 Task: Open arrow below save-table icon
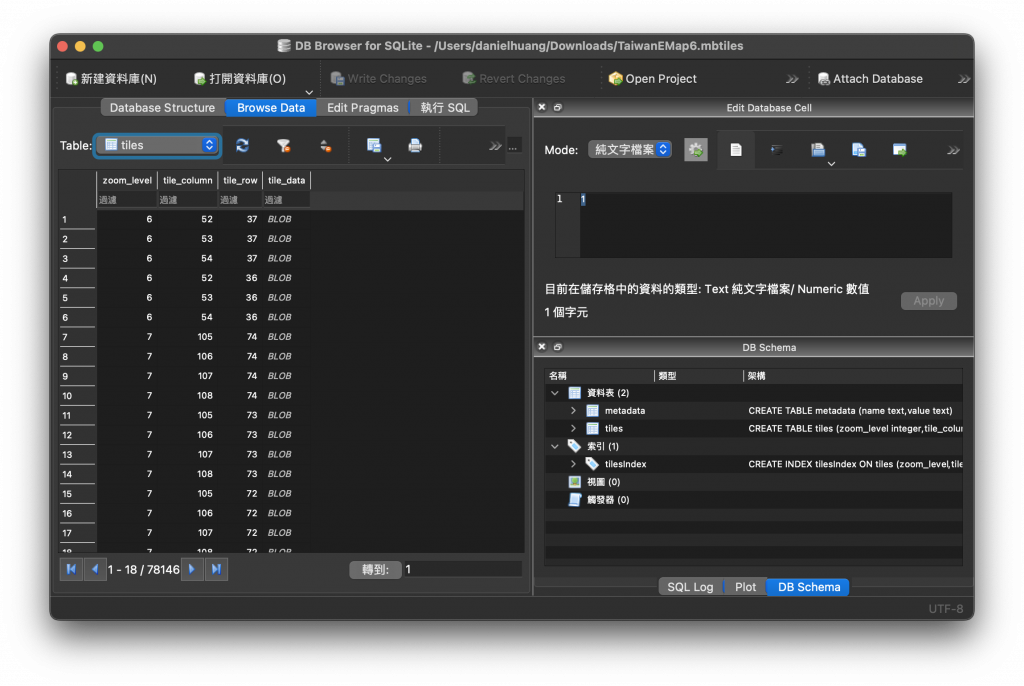[x=387, y=159]
